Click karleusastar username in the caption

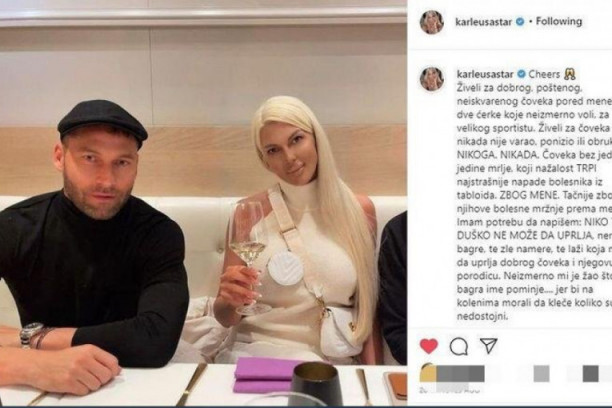pyautogui.click(x=485, y=74)
